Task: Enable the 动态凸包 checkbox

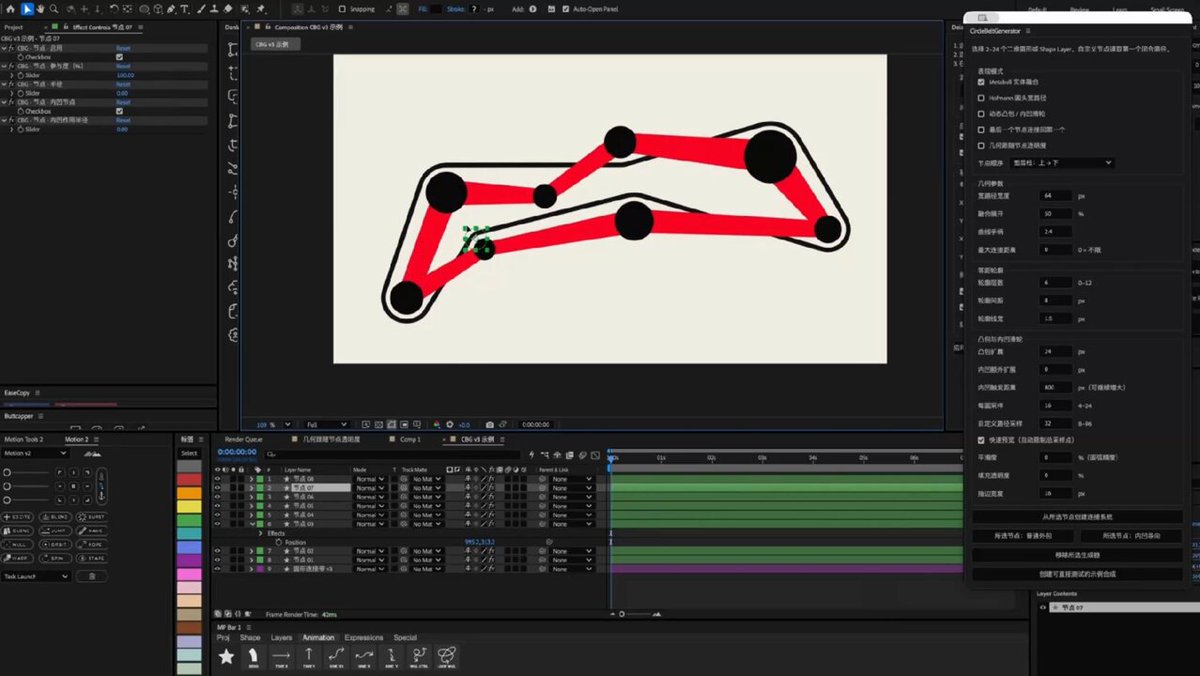Action: coord(981,114)
